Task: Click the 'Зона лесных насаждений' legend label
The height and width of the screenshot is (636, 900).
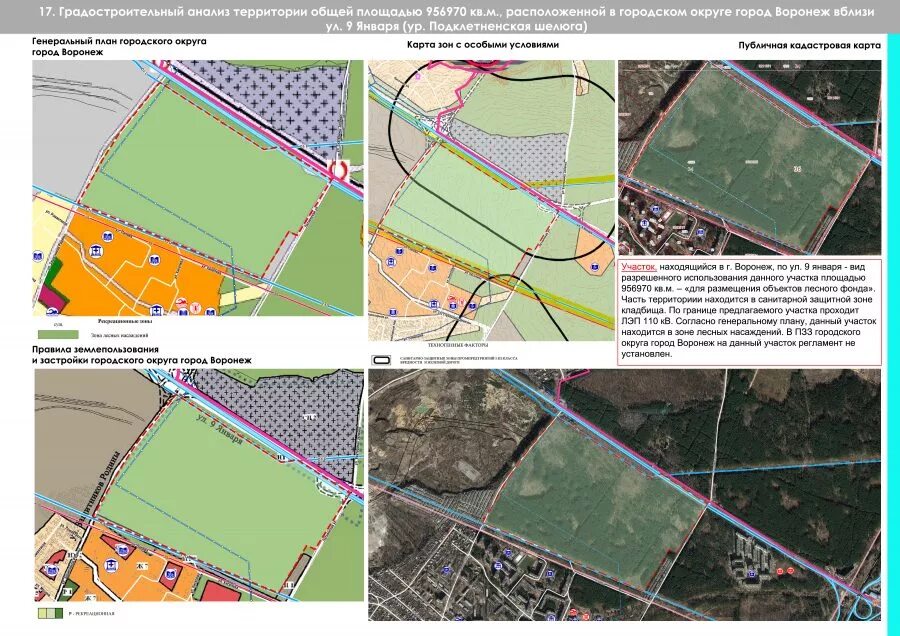Action: [x=119, y=335]
